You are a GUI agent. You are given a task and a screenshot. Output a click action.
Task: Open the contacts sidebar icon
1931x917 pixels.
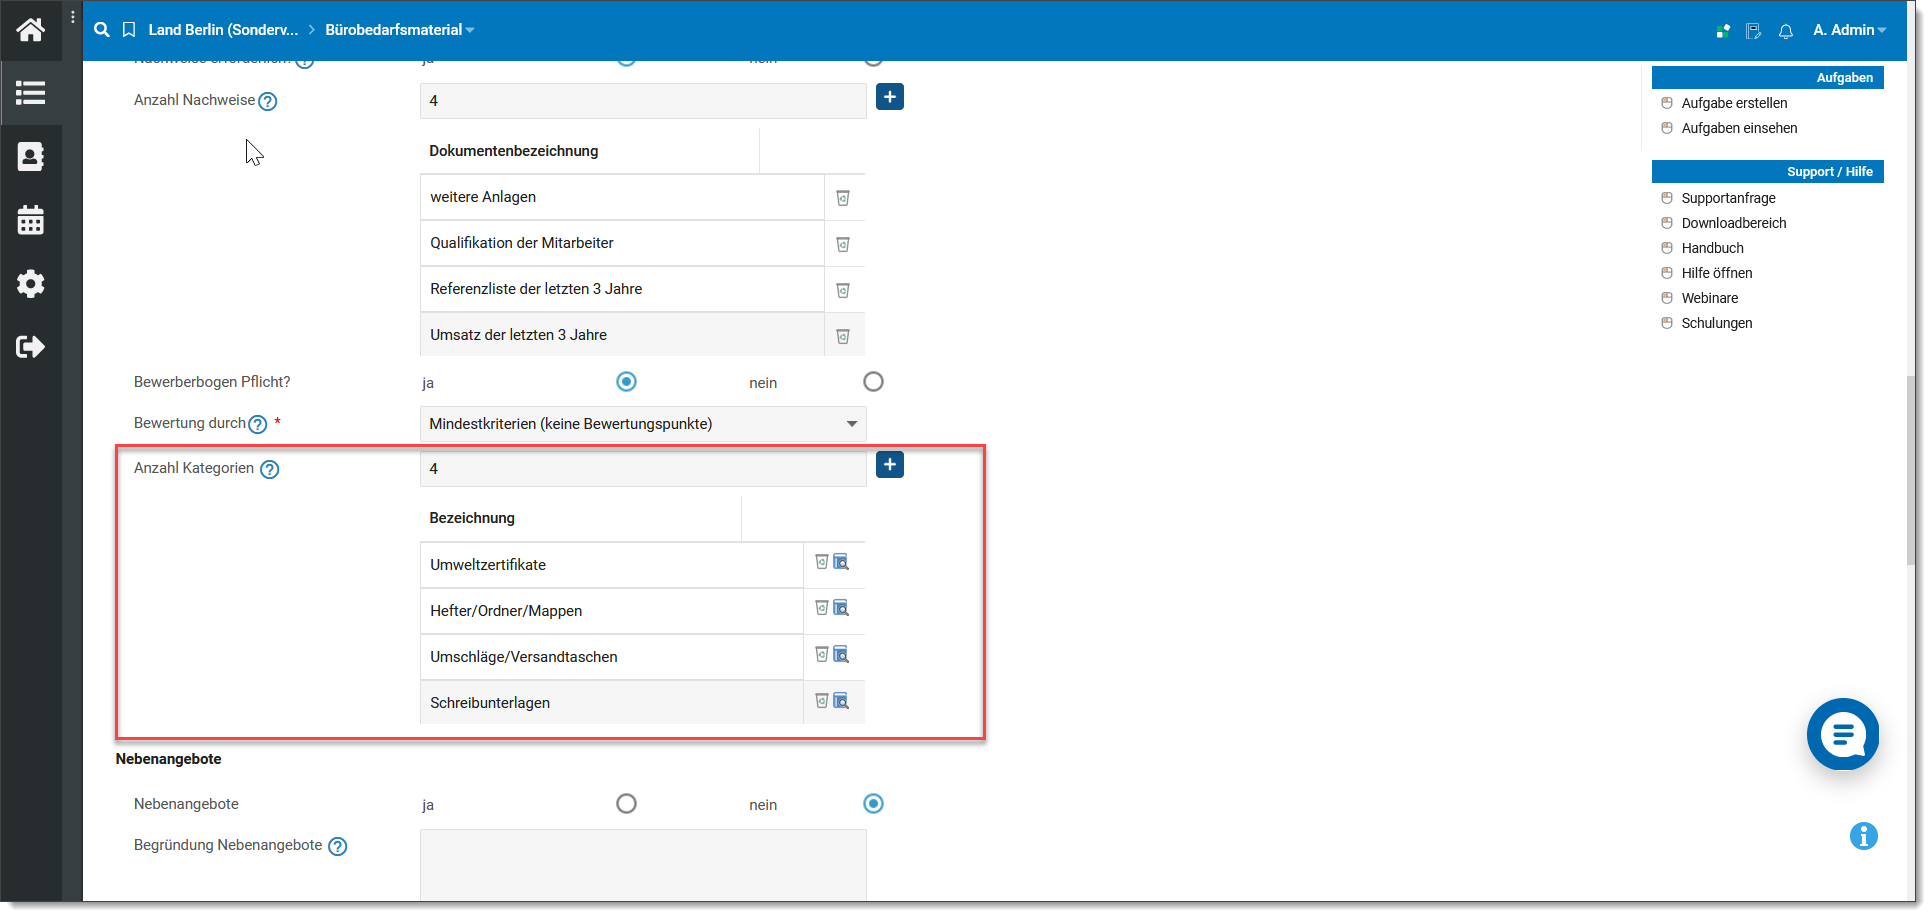pyautogui.click(x=30, y=157)
